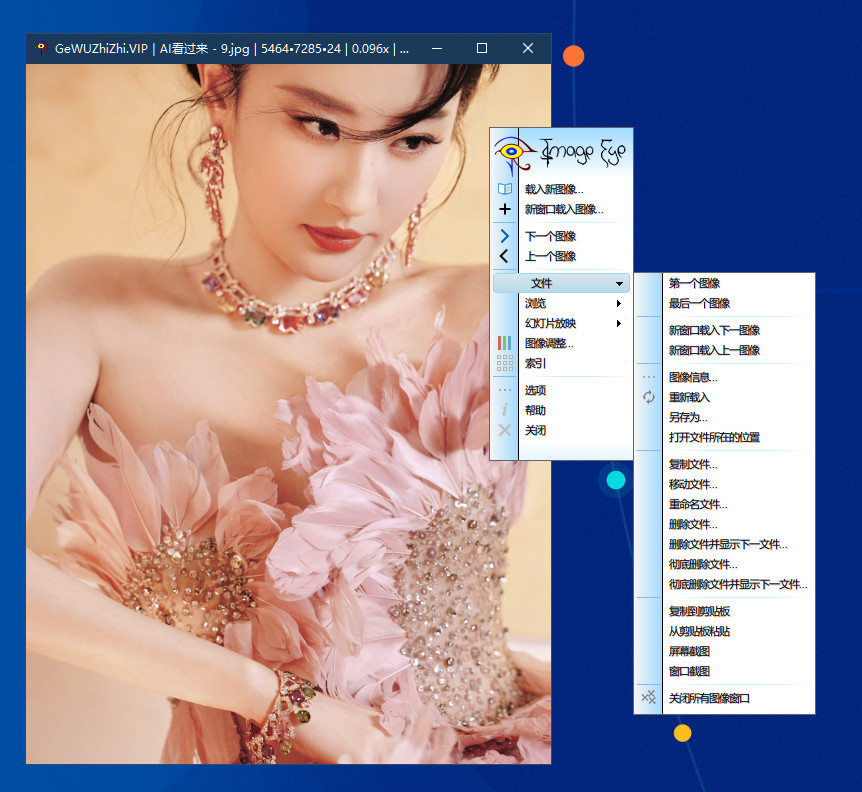
Task: Expand the 幻灯片放映 submenu arrow
Action: pyautogui.click(x=619, y=323)
